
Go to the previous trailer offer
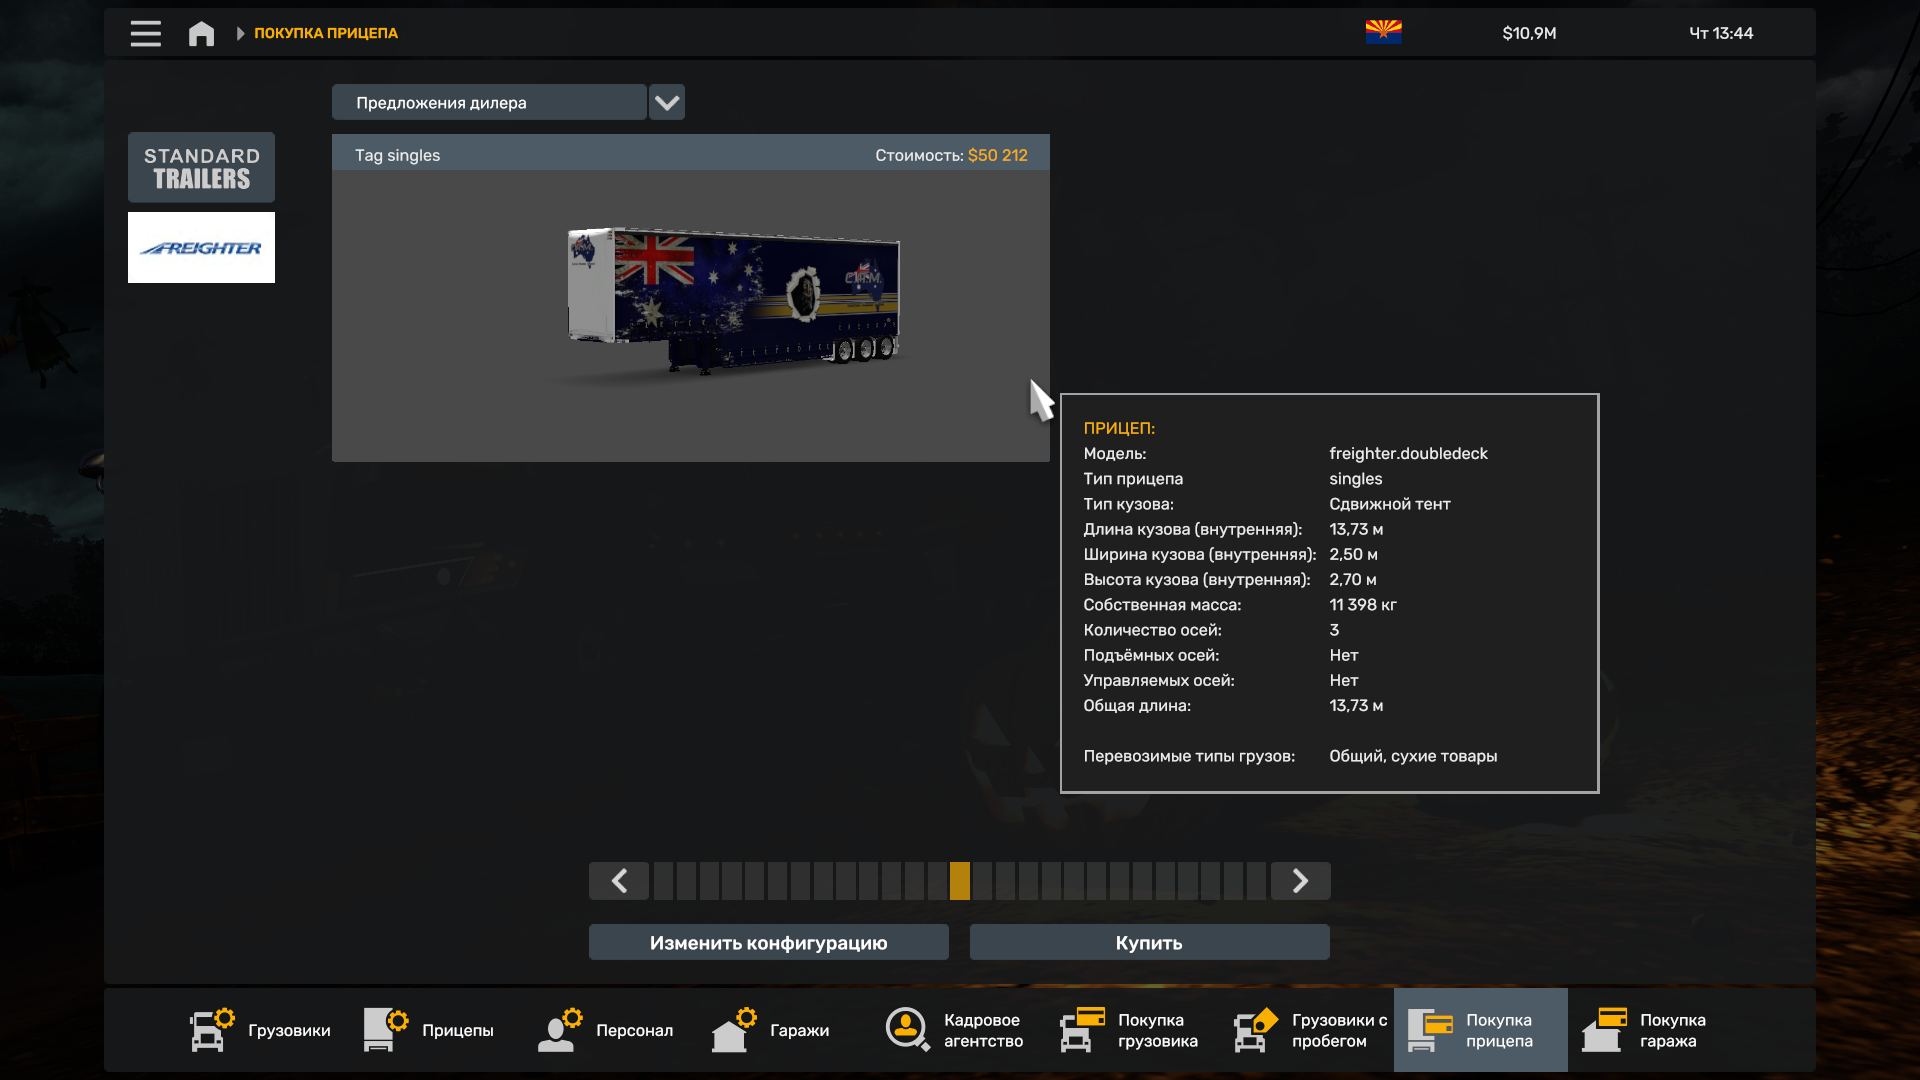619,881
